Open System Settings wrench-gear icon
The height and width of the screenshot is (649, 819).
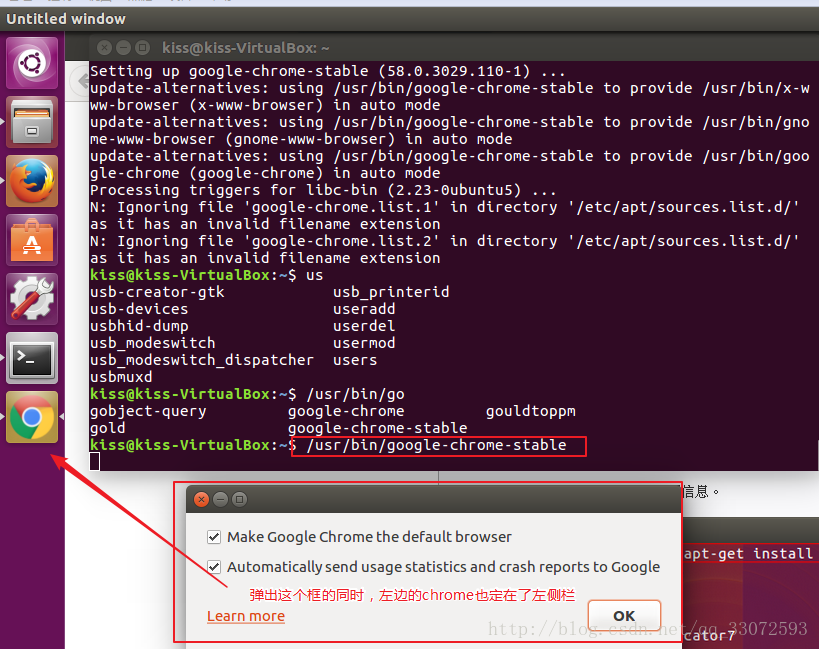click(x=32, y=299)
